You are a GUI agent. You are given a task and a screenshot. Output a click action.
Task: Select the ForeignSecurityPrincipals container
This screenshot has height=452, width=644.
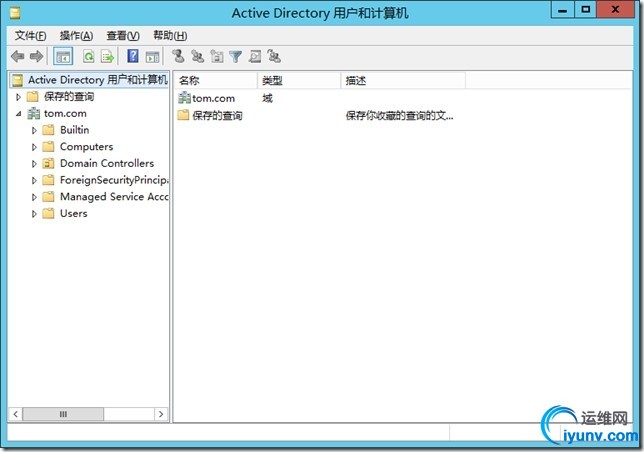point(114,180)
